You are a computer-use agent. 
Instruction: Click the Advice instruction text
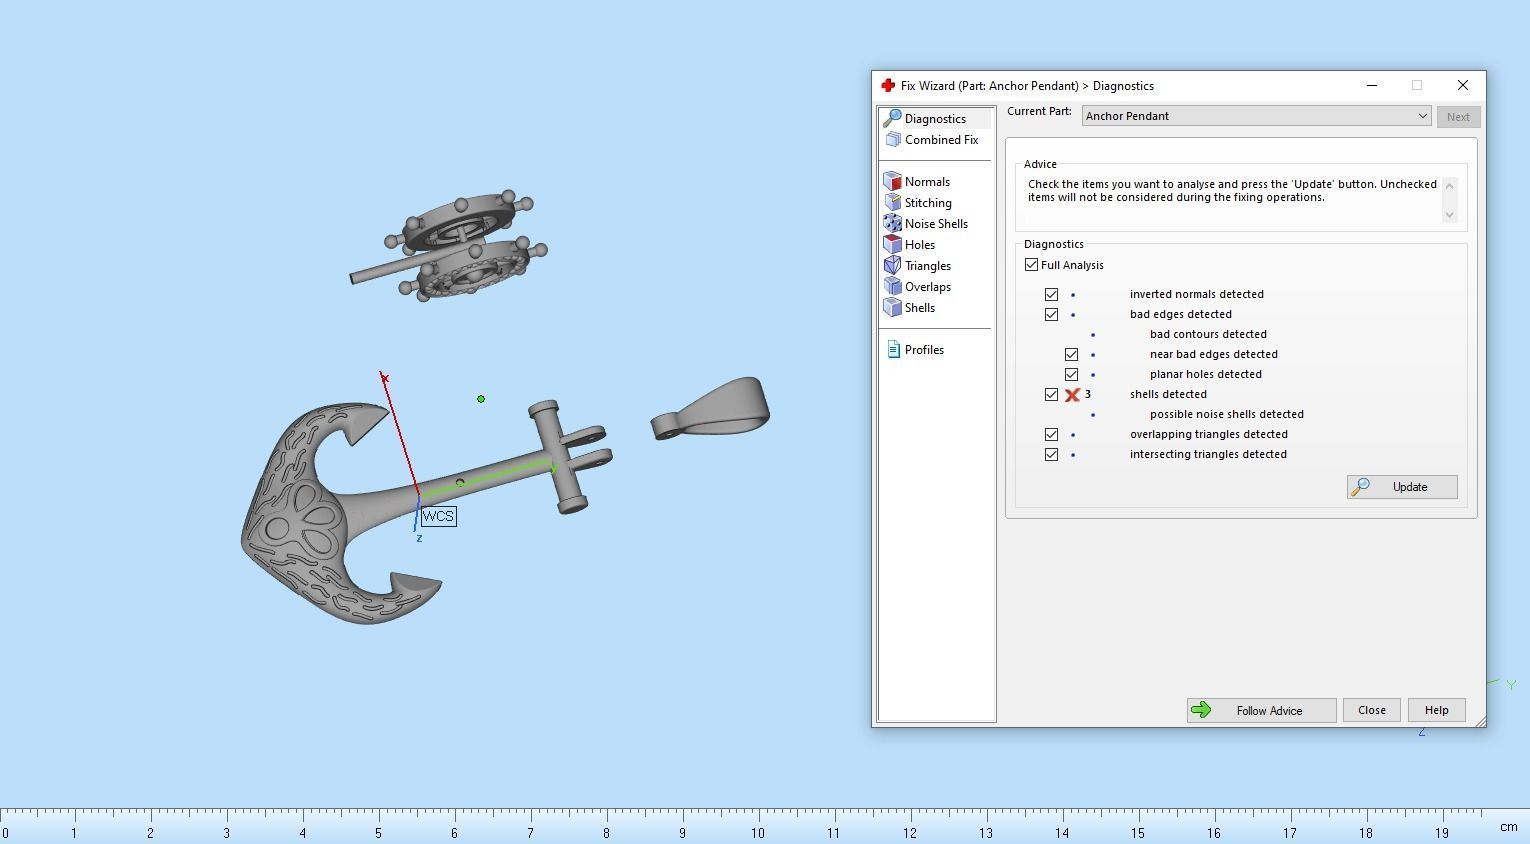[1232, 191]
